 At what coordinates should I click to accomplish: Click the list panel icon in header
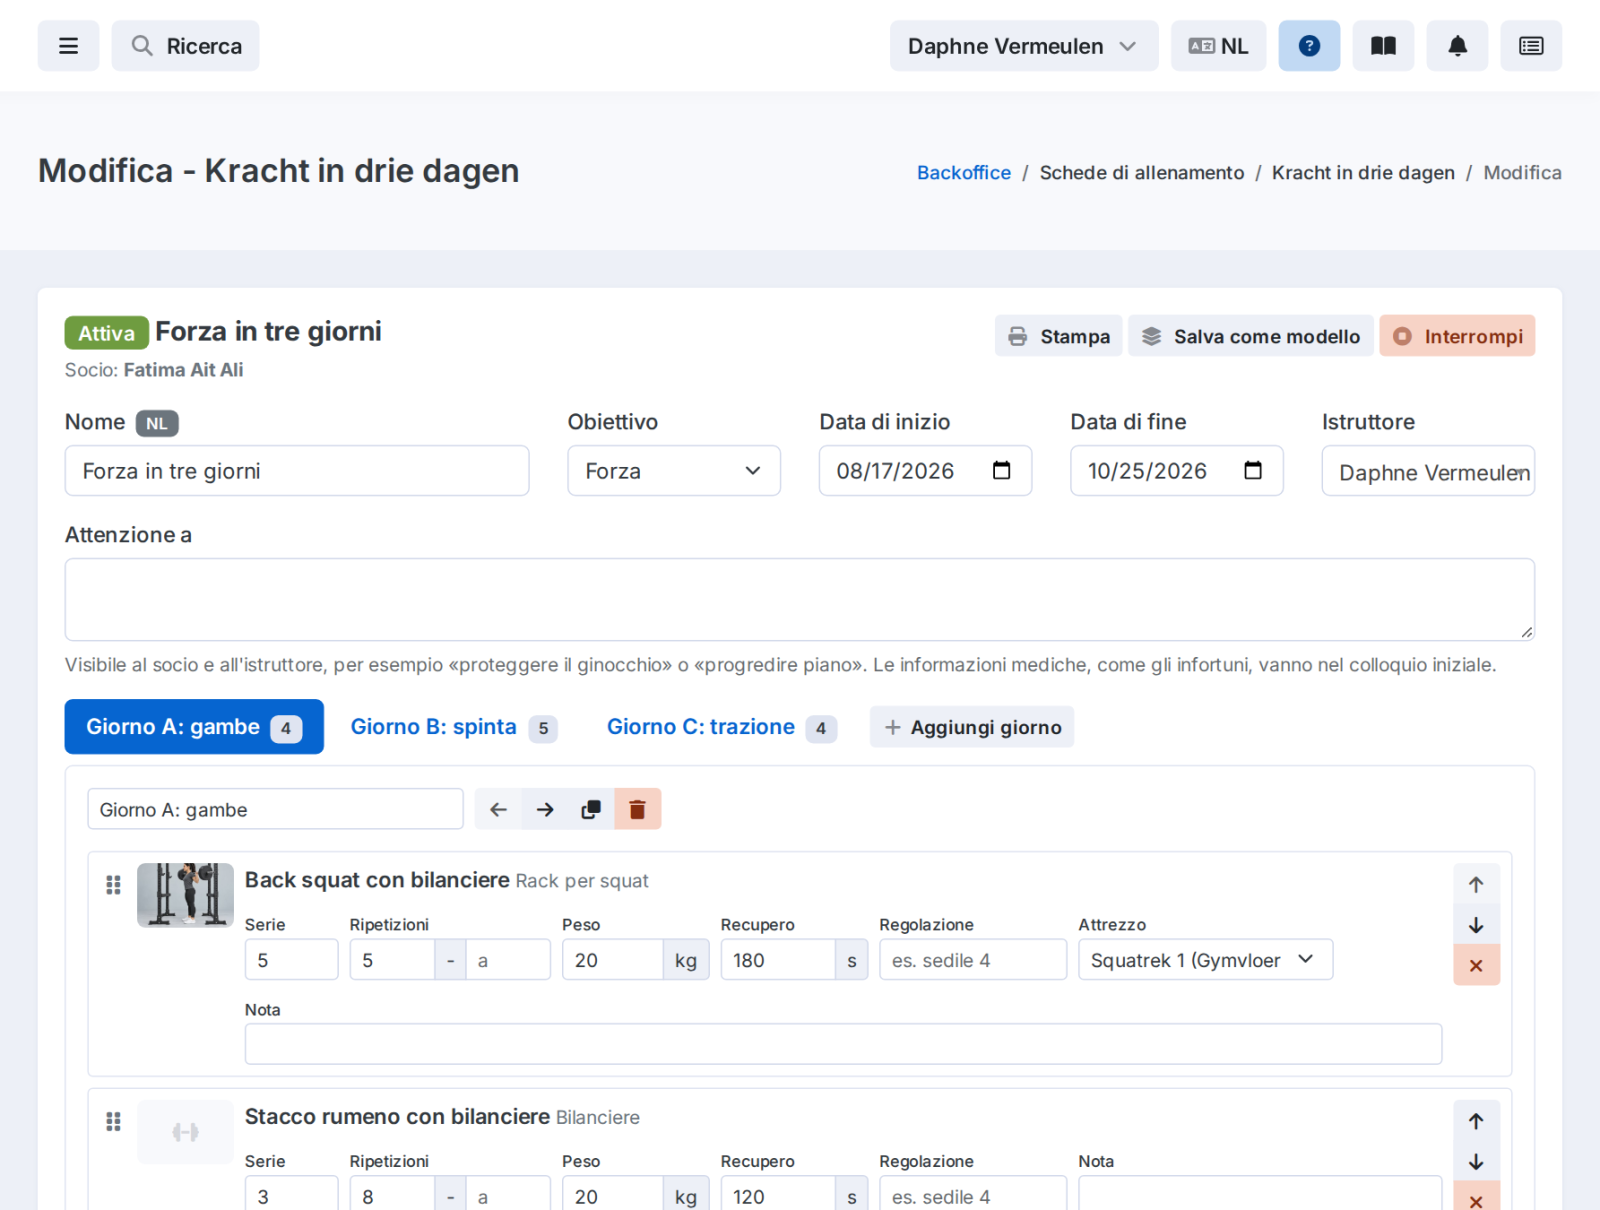click(1531, 46)
